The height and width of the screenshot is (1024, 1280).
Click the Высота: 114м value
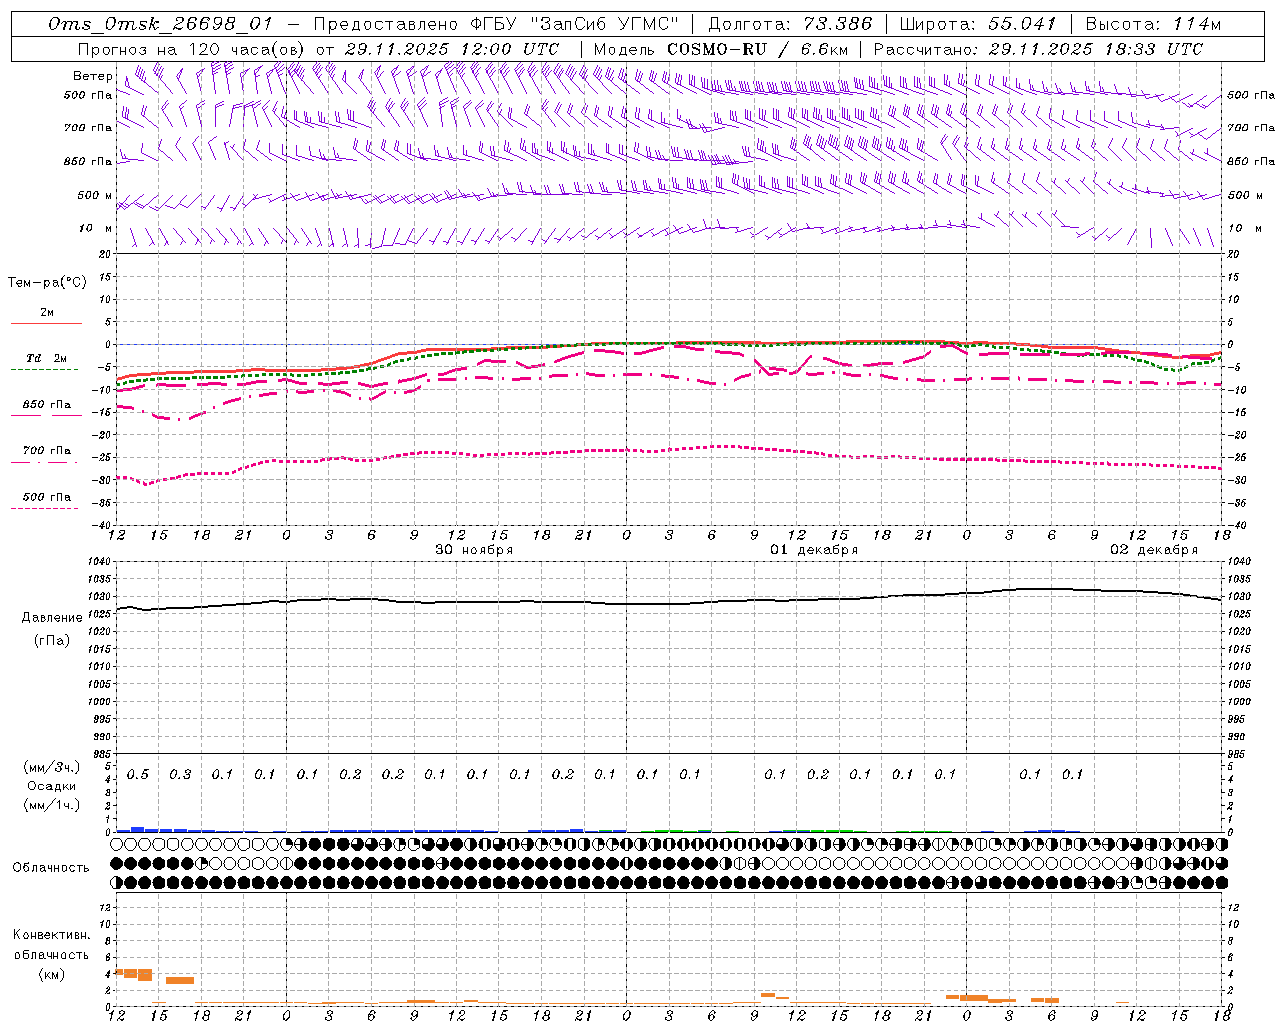[1153, 24]
